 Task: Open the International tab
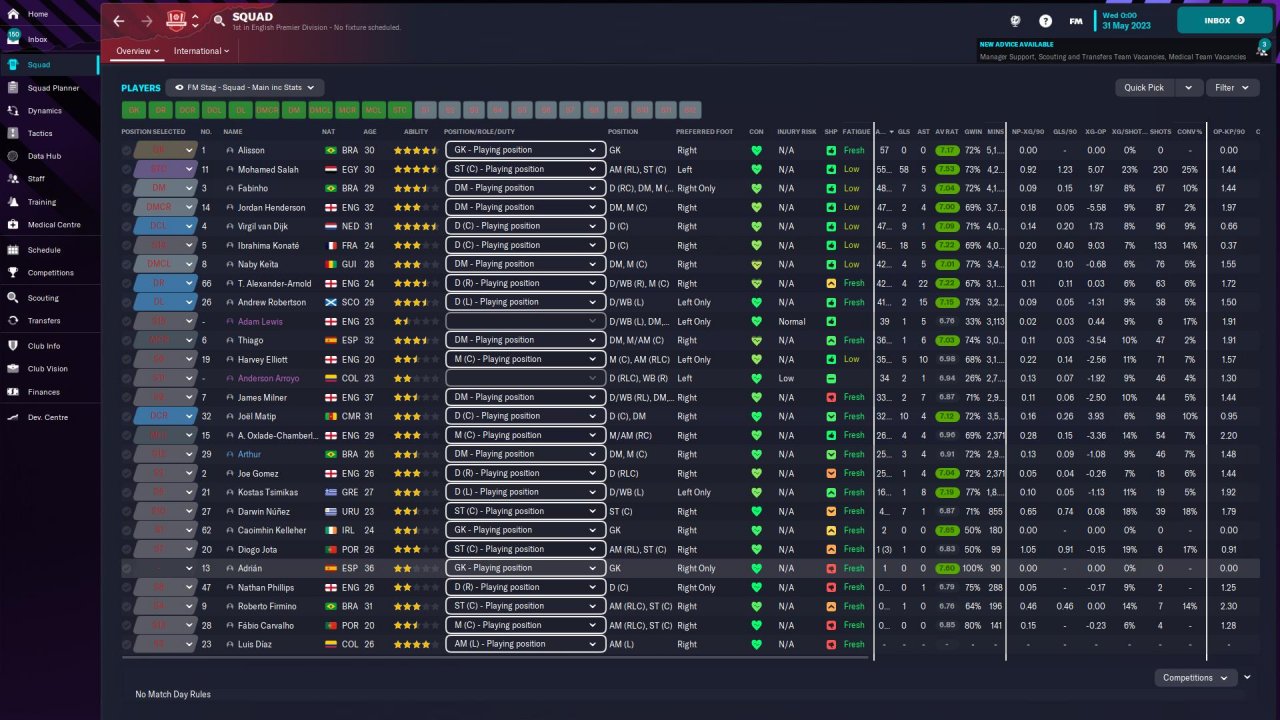(x=202, y=51)
